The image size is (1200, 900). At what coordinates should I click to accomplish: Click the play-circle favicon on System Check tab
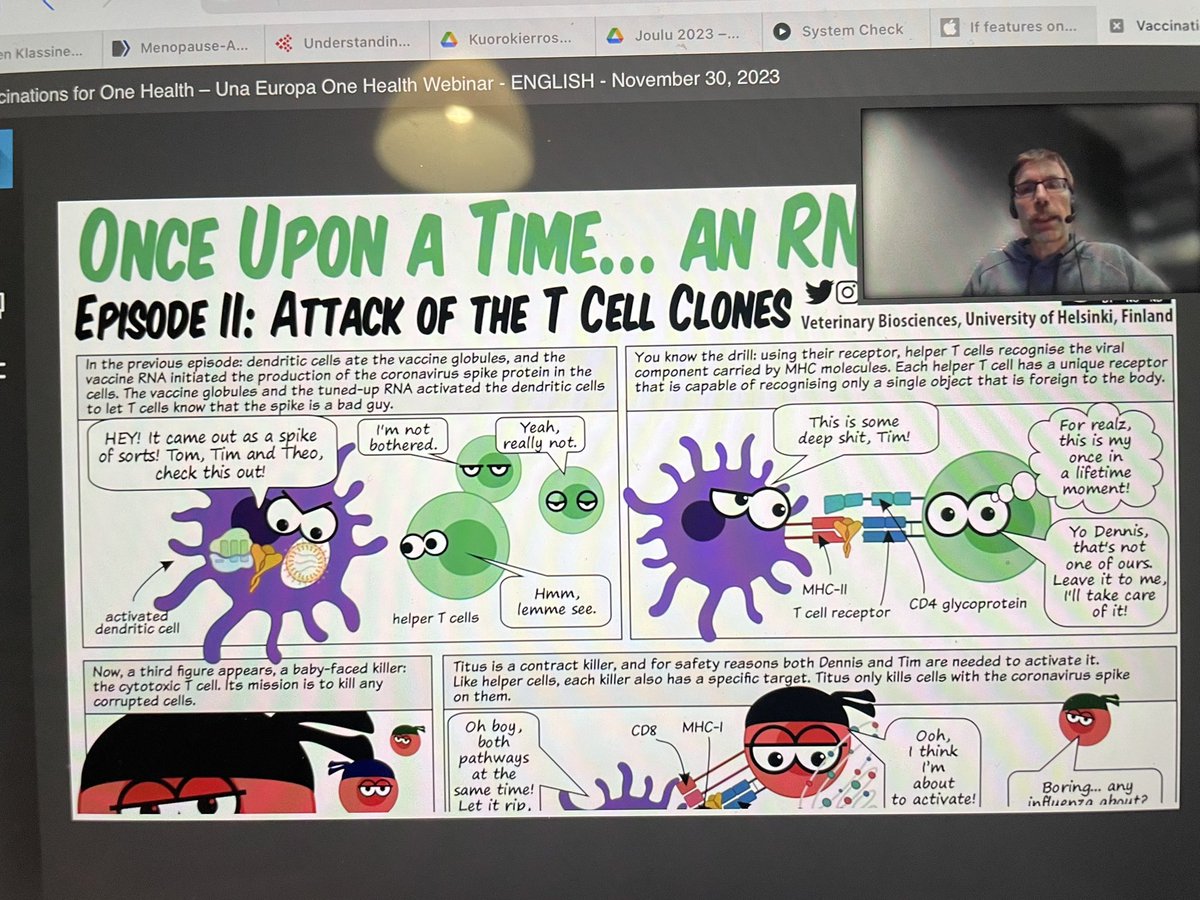click(782, 31)
